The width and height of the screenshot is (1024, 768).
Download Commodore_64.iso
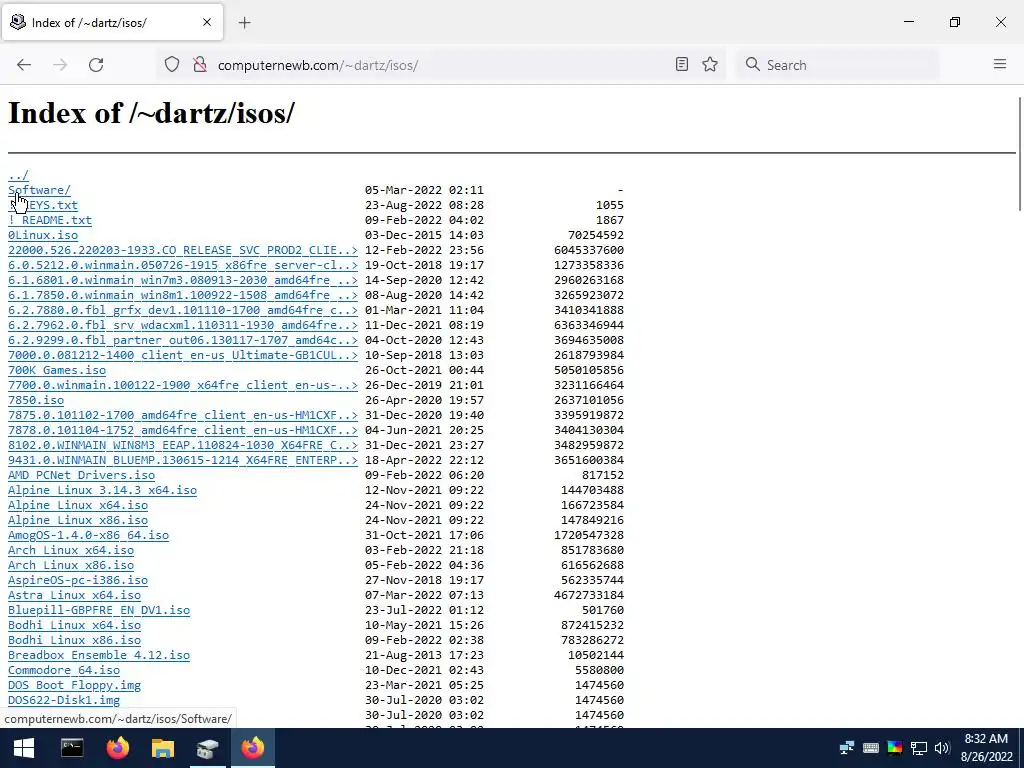point(64,671)
